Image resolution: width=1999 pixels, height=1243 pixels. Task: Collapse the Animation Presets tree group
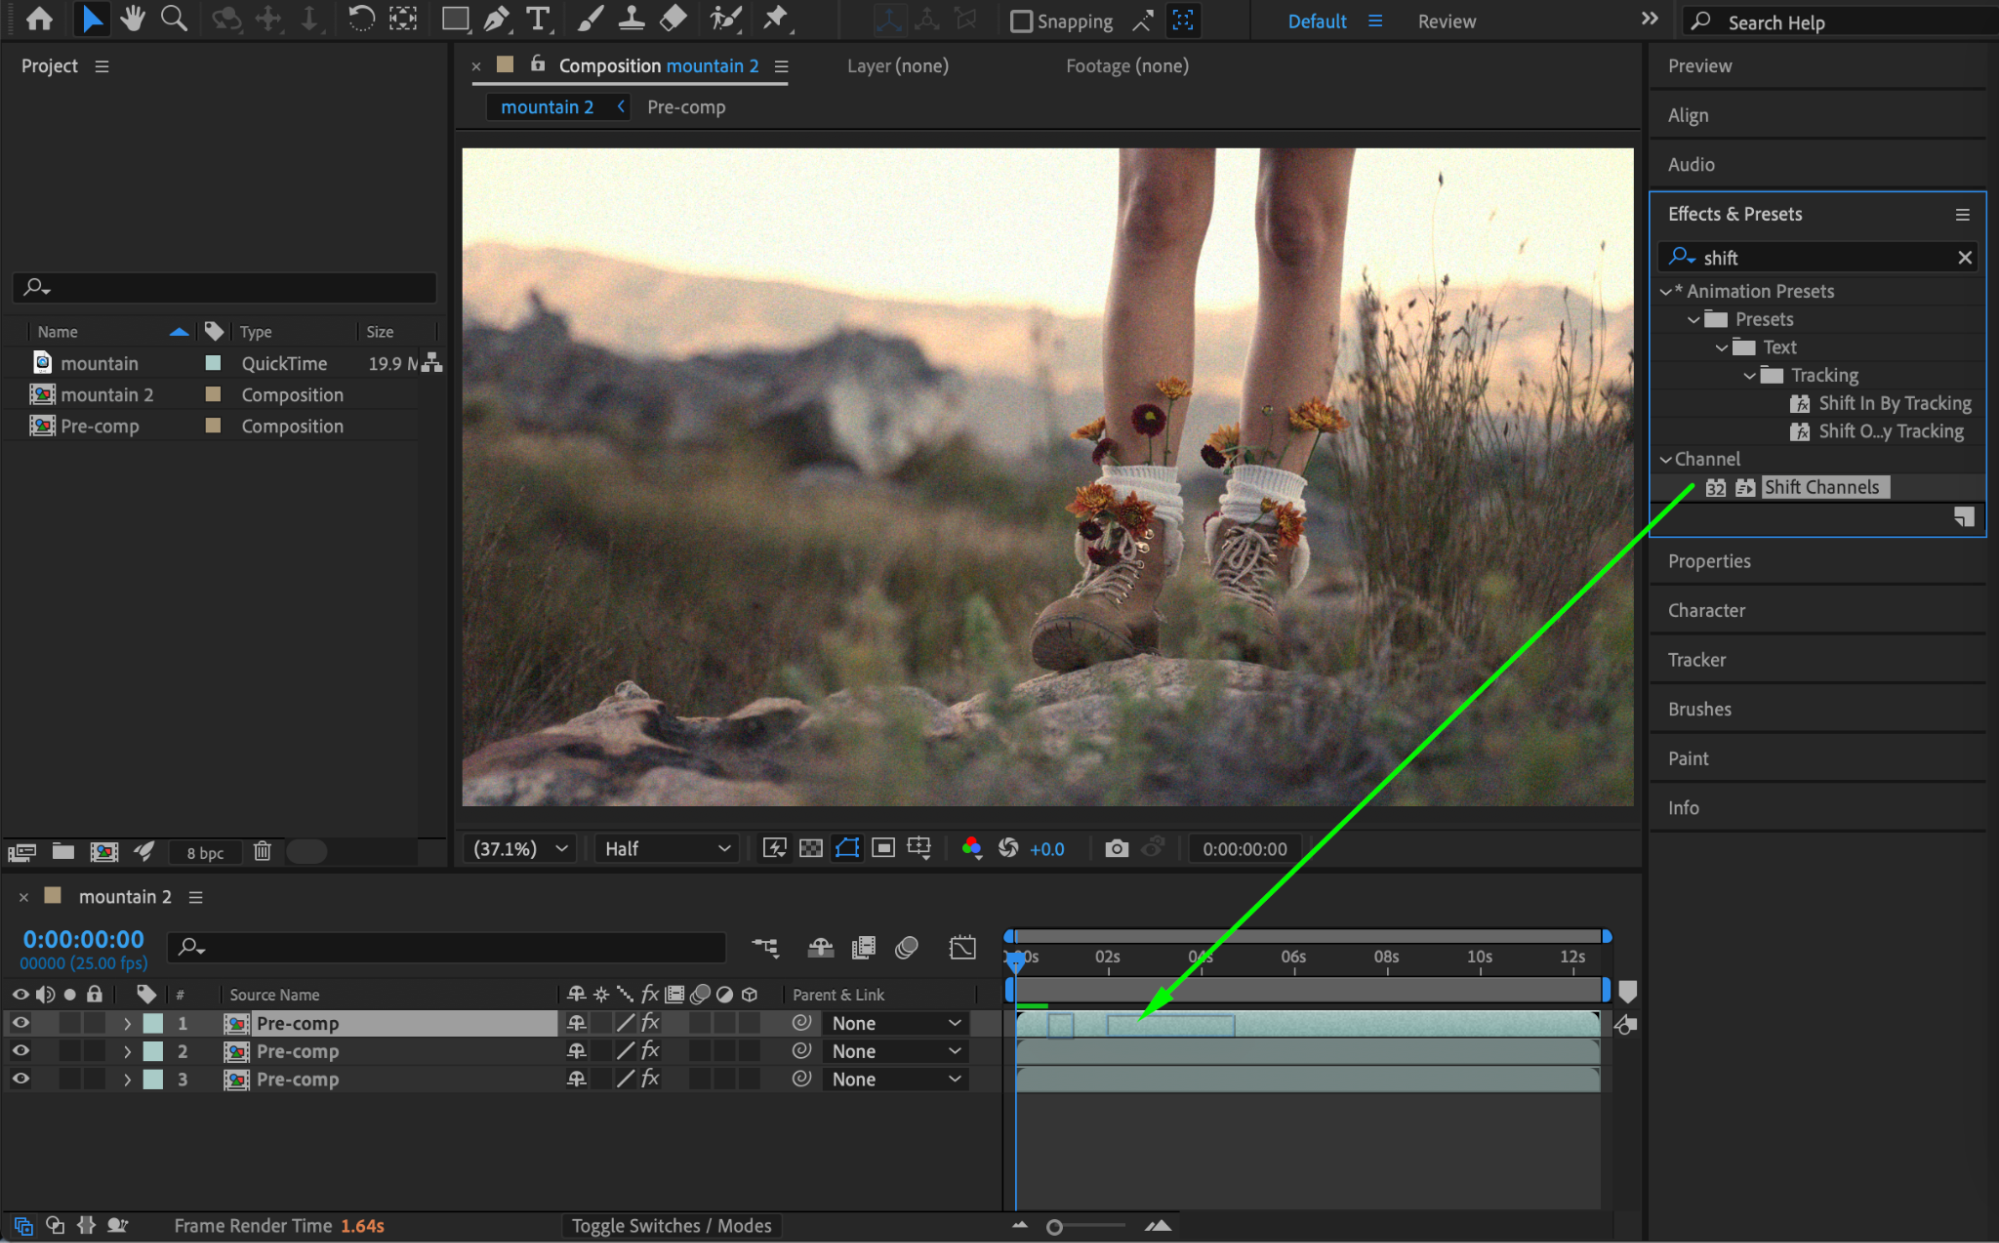pos(1666,291)
